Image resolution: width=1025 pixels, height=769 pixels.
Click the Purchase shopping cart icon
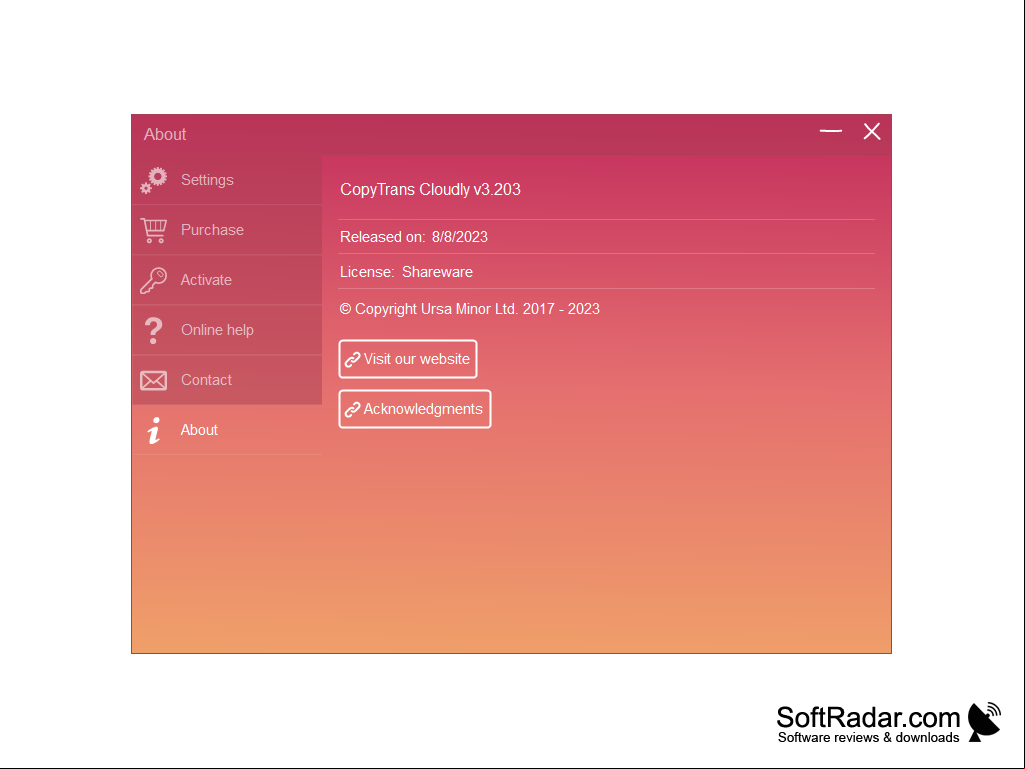coord(154,230)
